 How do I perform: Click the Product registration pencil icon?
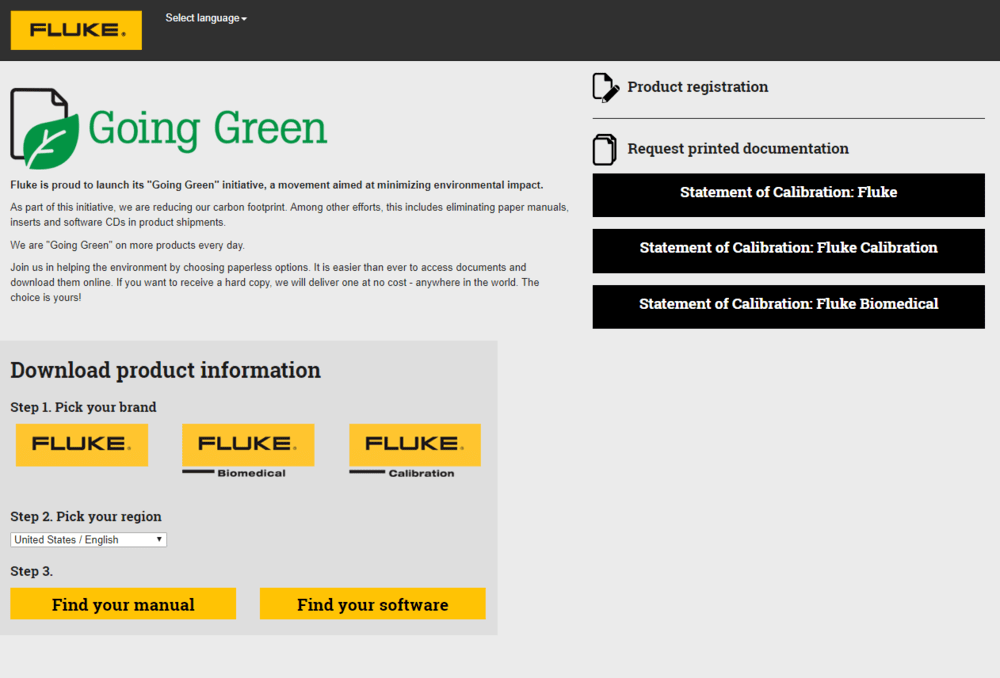pyautogui.click(x=605, y=87)
